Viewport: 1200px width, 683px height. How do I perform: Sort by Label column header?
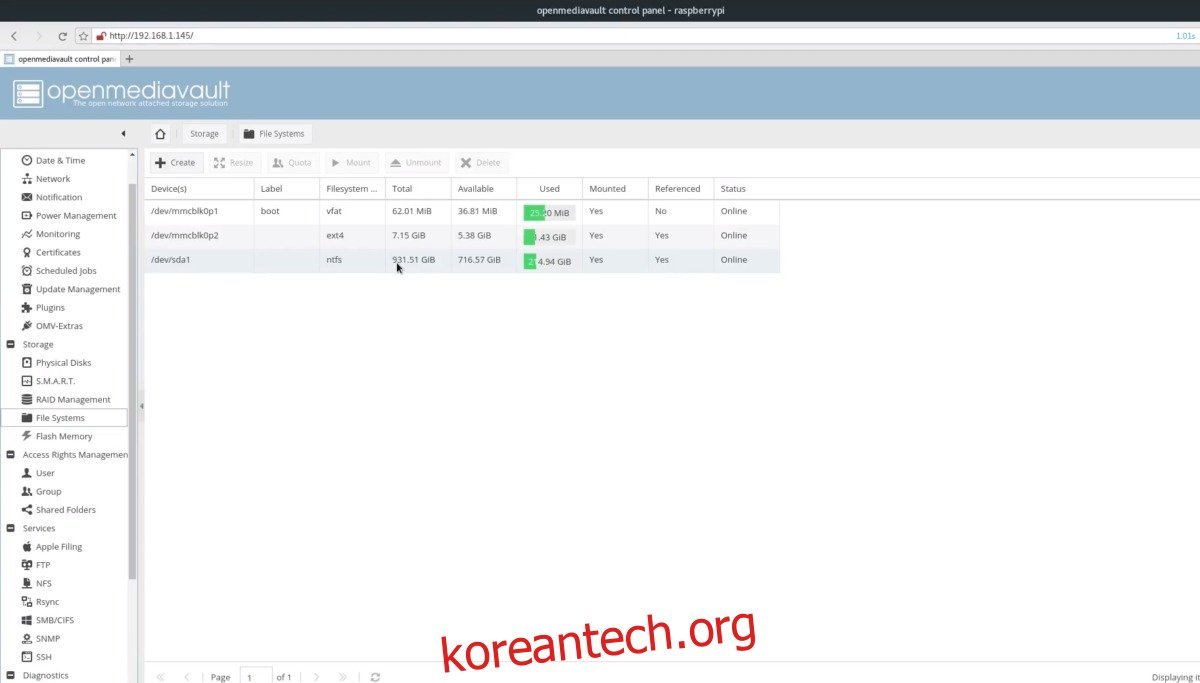click(x=287, y=188)
